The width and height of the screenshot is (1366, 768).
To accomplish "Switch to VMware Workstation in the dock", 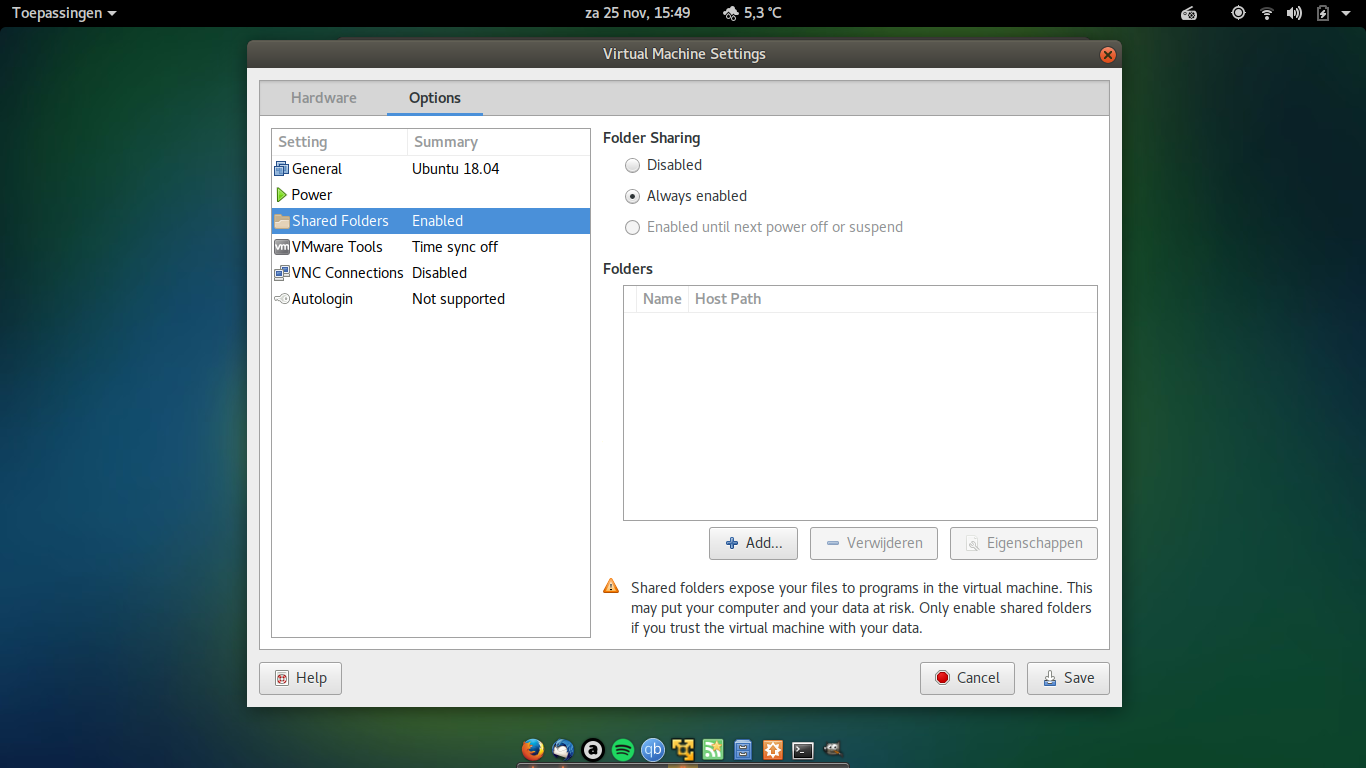I will [x=683, y=749].
